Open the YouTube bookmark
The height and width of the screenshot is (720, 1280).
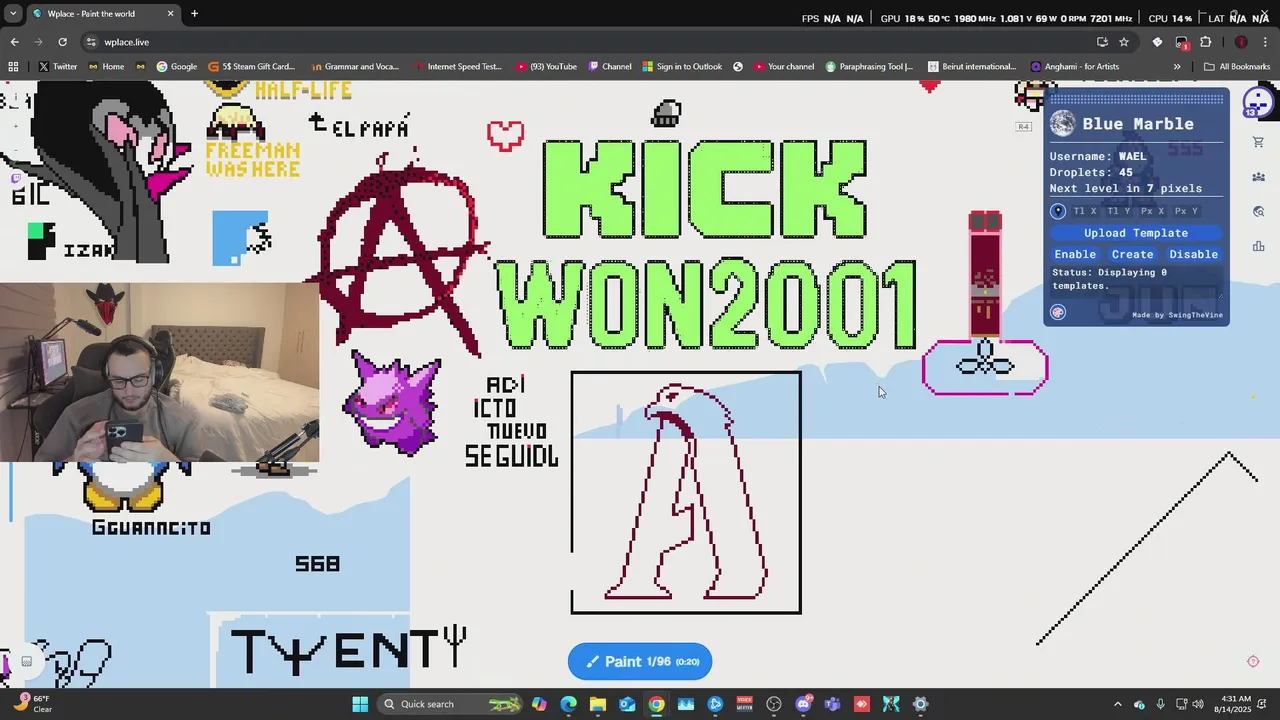coord(547,67)
